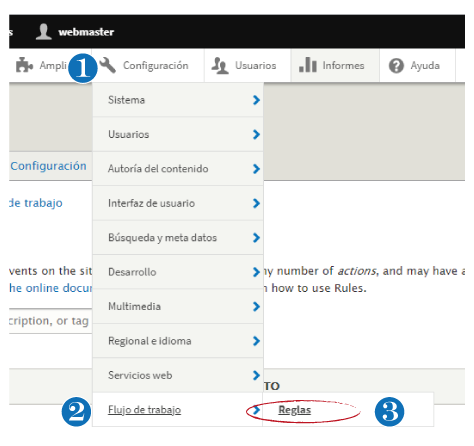Select Regional e idioma menu entry
This screenshot has height=446, width=474.
(178, 341)
